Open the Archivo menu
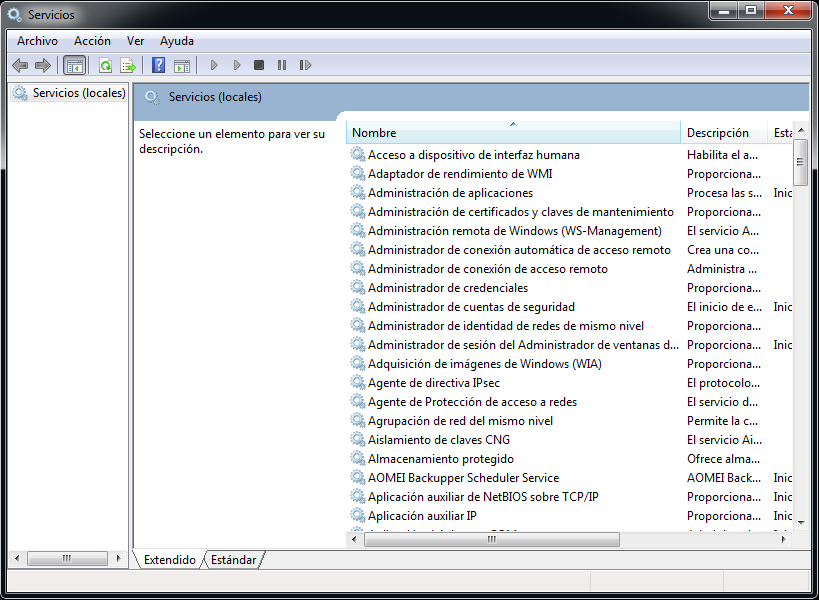This screenshot has height=600, width=819. [37, 41]
